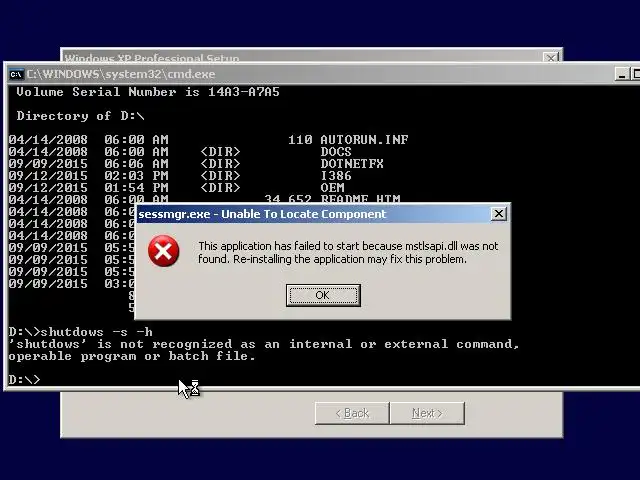
Task: Click the 09/12/2015 02:03 PM date entry
Action: pos(88,176)
